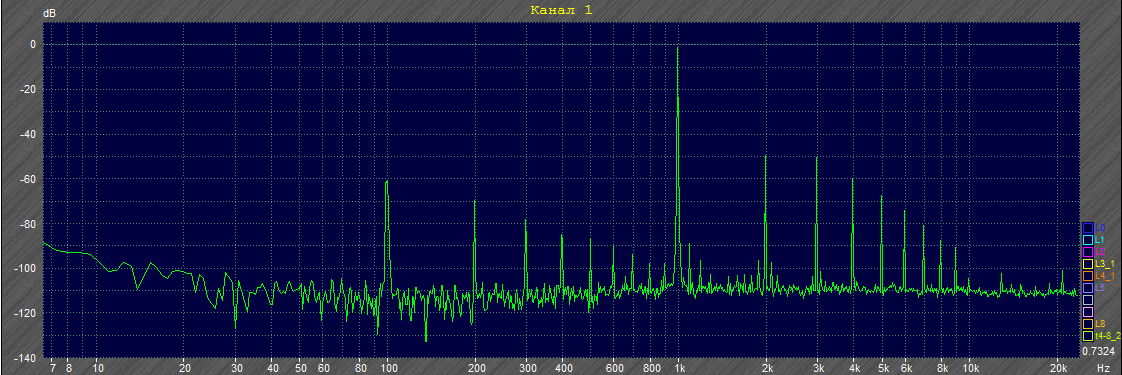The height and width of the screenshot is (375, 1122).
Task: Toggle the L5 trace box
Action: (x=1088, y=288)
